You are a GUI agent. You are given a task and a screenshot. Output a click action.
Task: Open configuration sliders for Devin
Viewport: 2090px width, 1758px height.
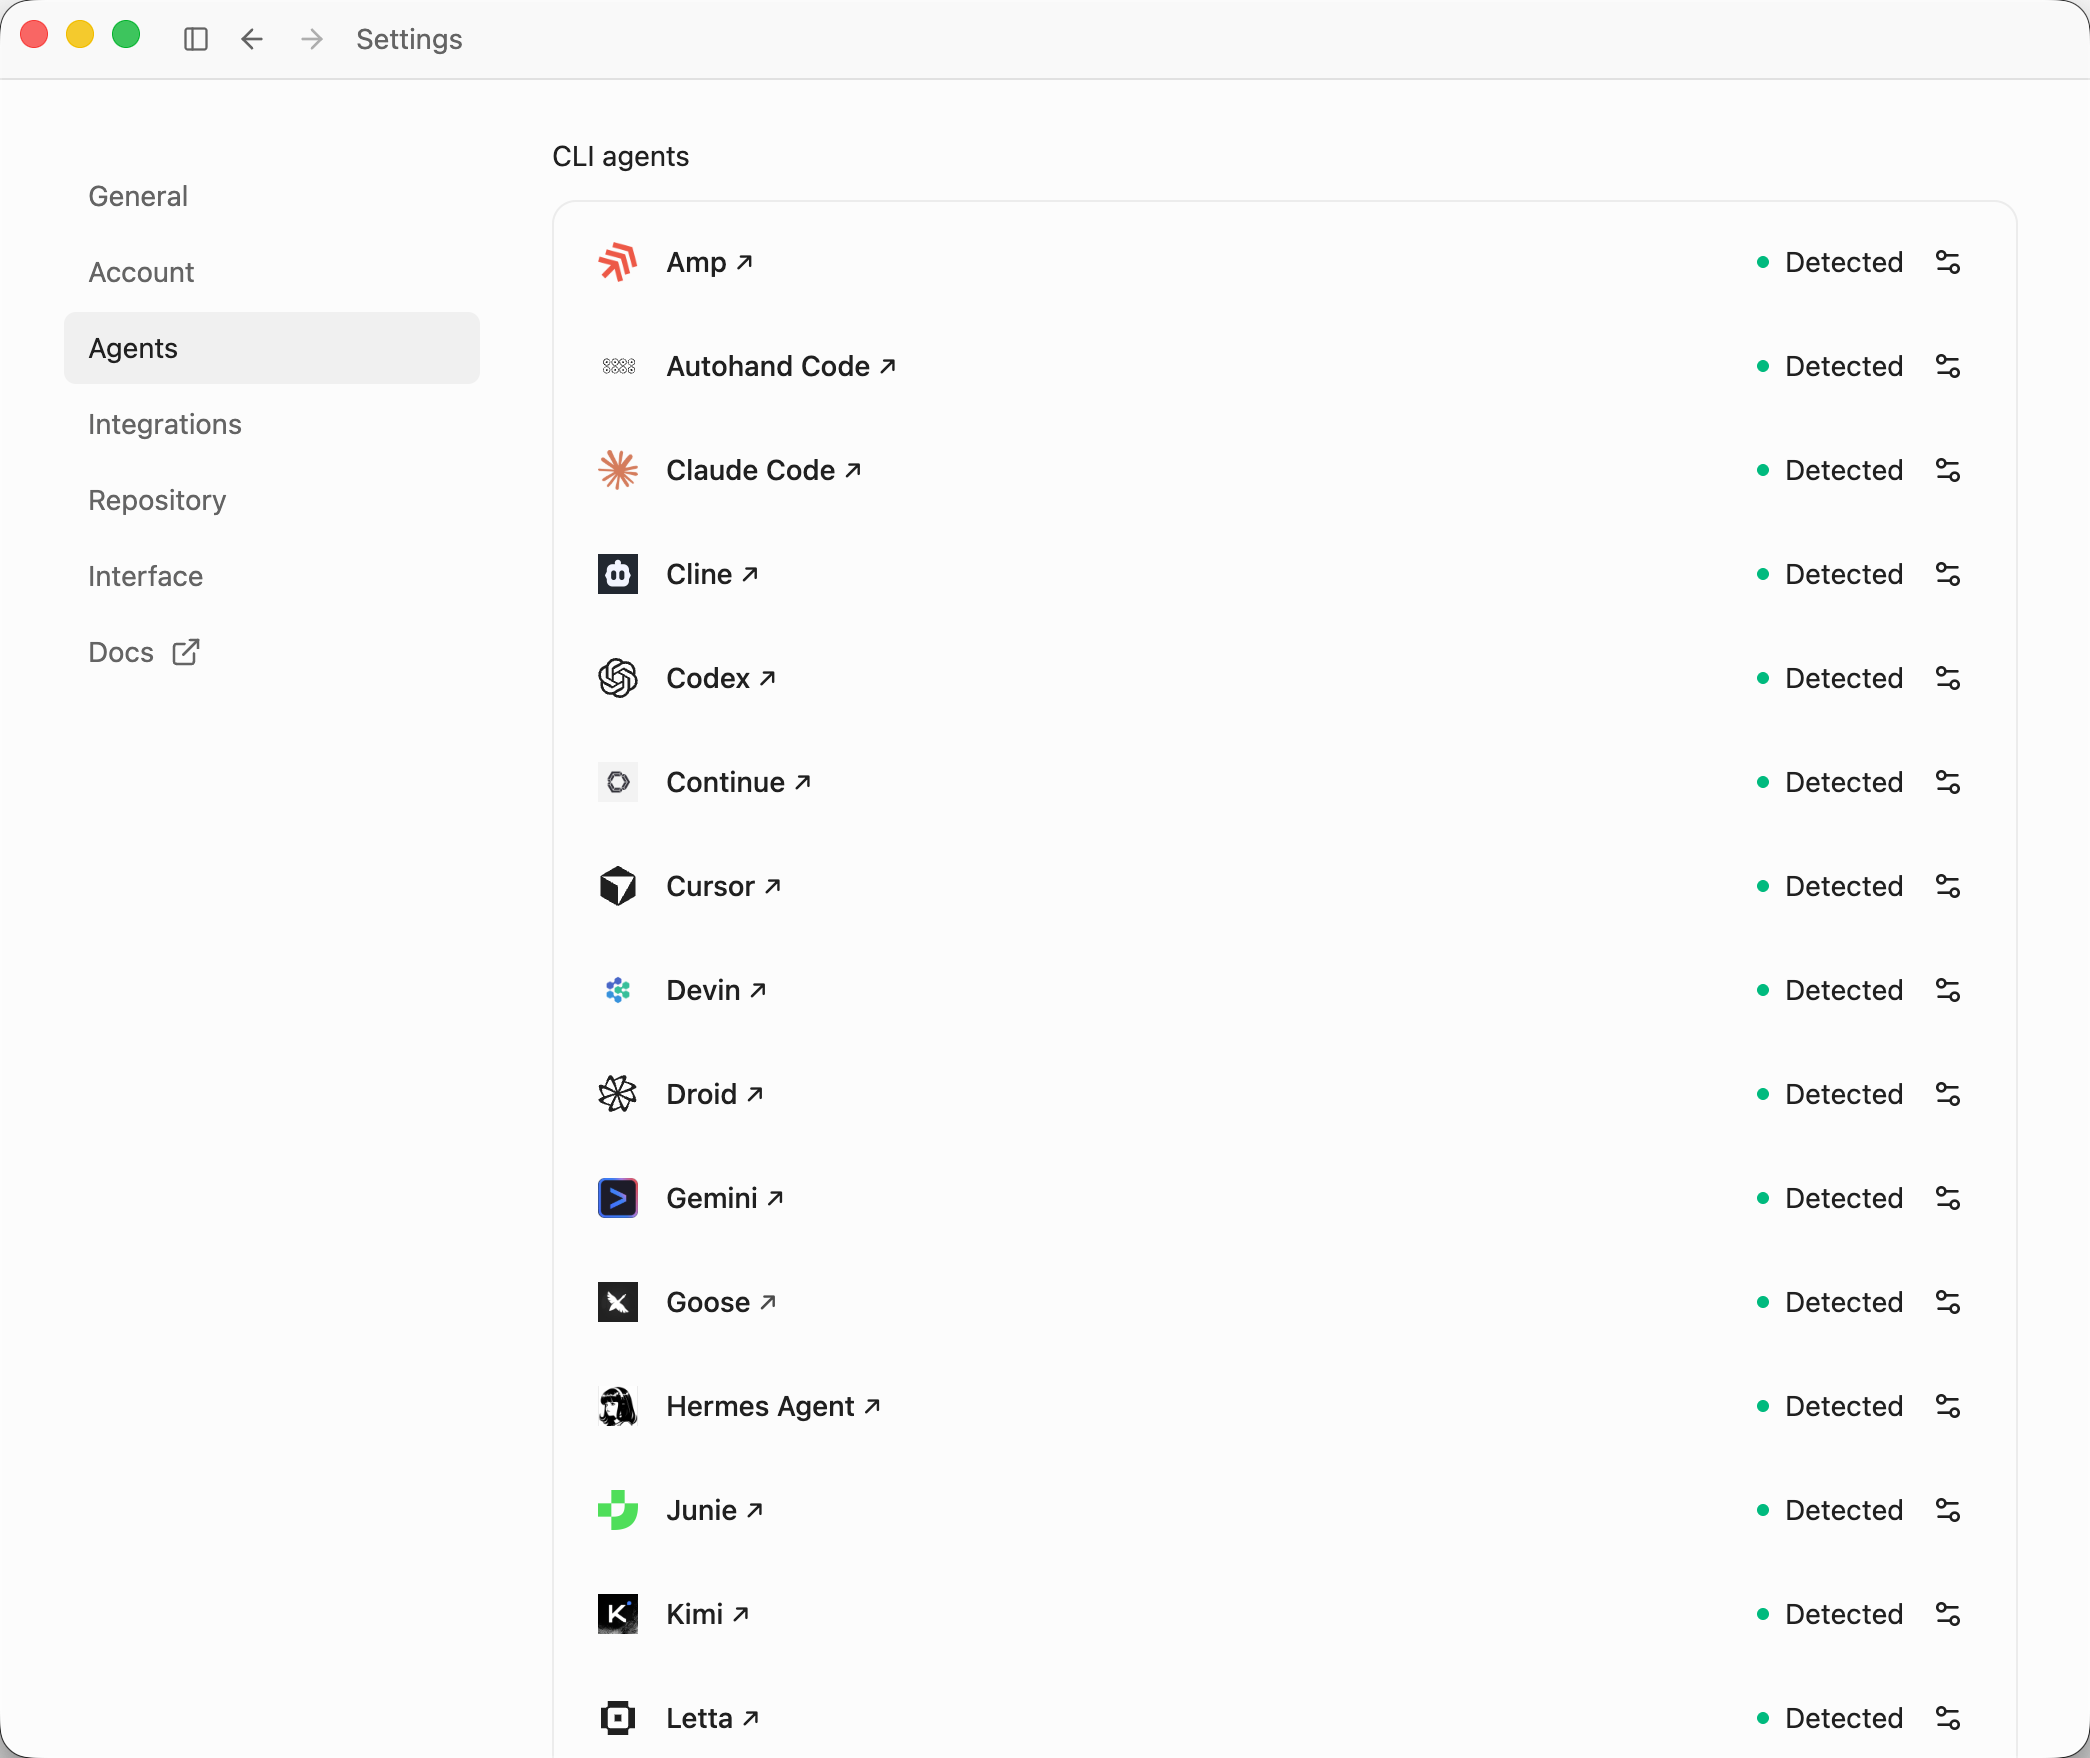click(1948, 990)
